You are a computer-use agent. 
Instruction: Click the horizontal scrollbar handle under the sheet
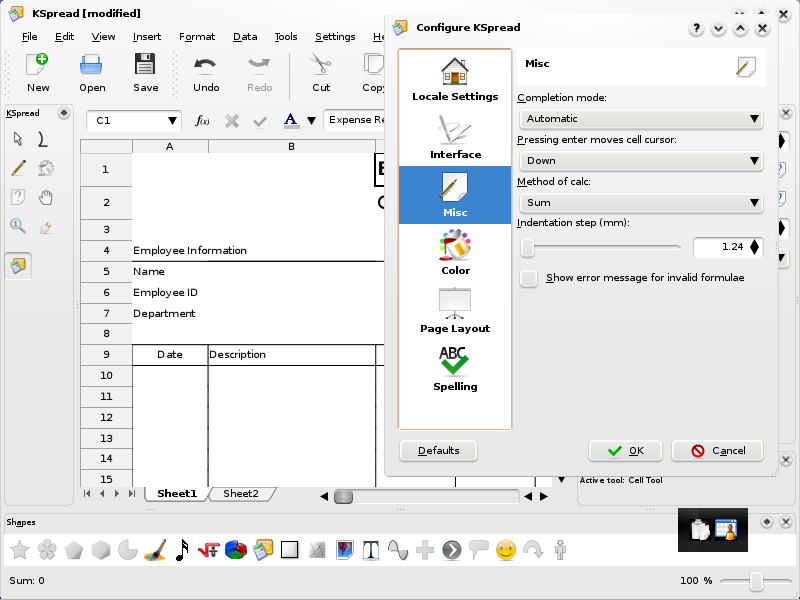click(x=343, y=496)
